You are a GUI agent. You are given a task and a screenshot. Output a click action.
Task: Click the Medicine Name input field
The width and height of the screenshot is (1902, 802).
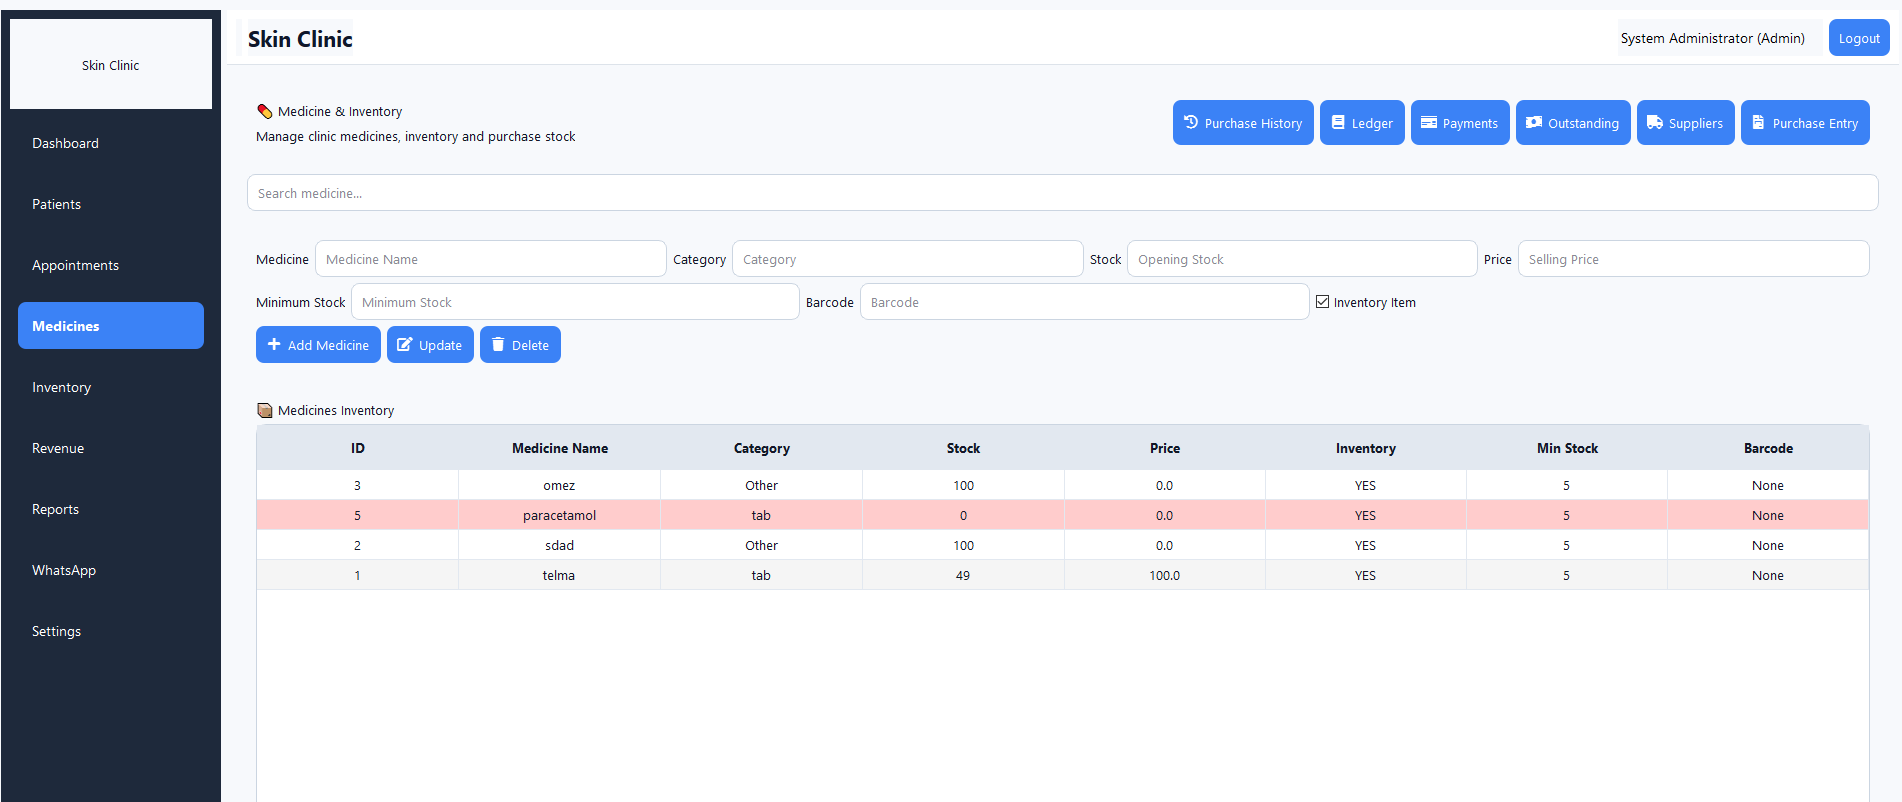pyautogui.click(x=490, y=259)
